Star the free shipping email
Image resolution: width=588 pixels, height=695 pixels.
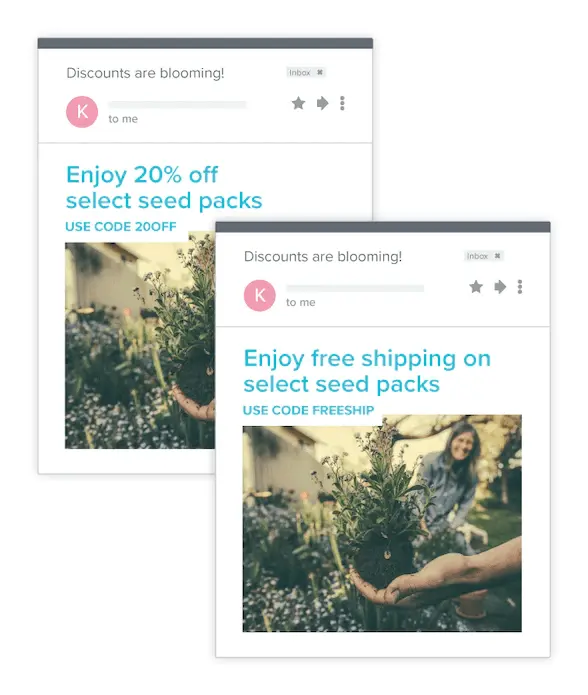point(476,287)
